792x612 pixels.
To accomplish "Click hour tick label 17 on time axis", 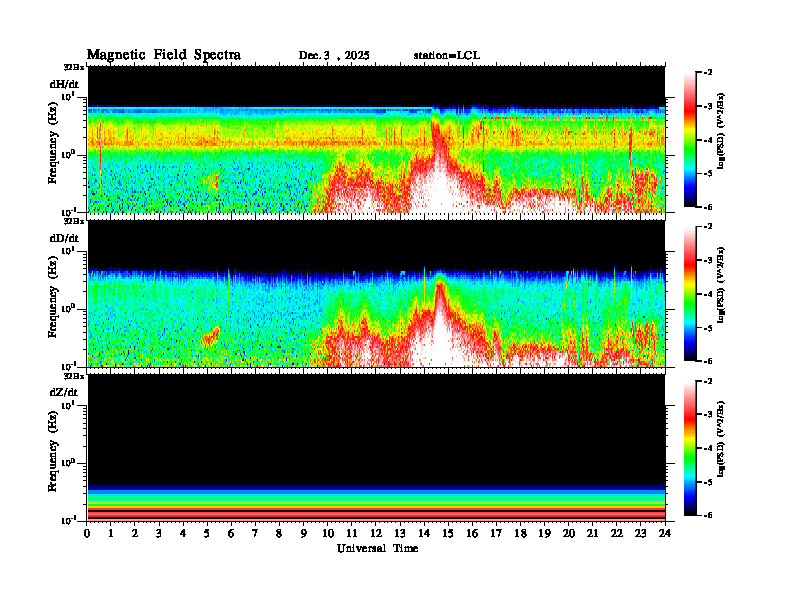I will tap(496, 533).
